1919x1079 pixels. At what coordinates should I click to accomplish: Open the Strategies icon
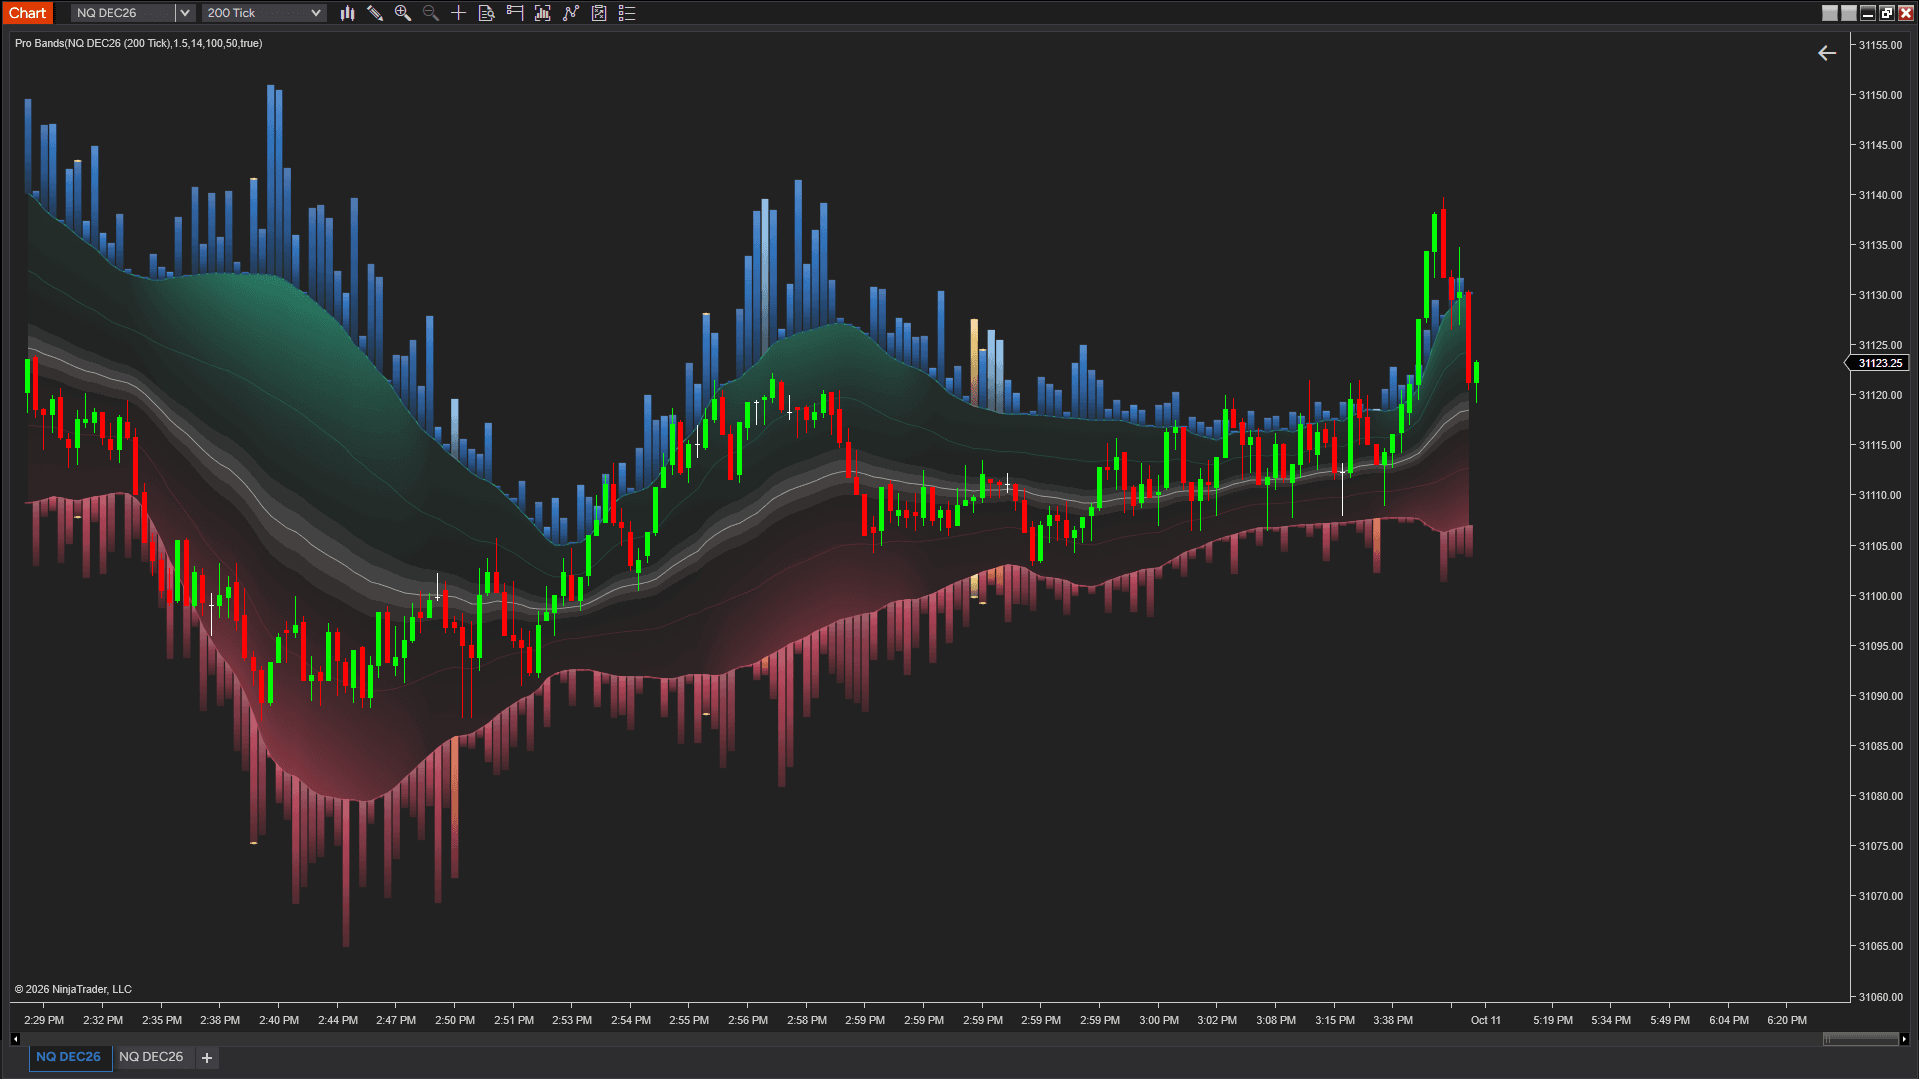[571, 13]
